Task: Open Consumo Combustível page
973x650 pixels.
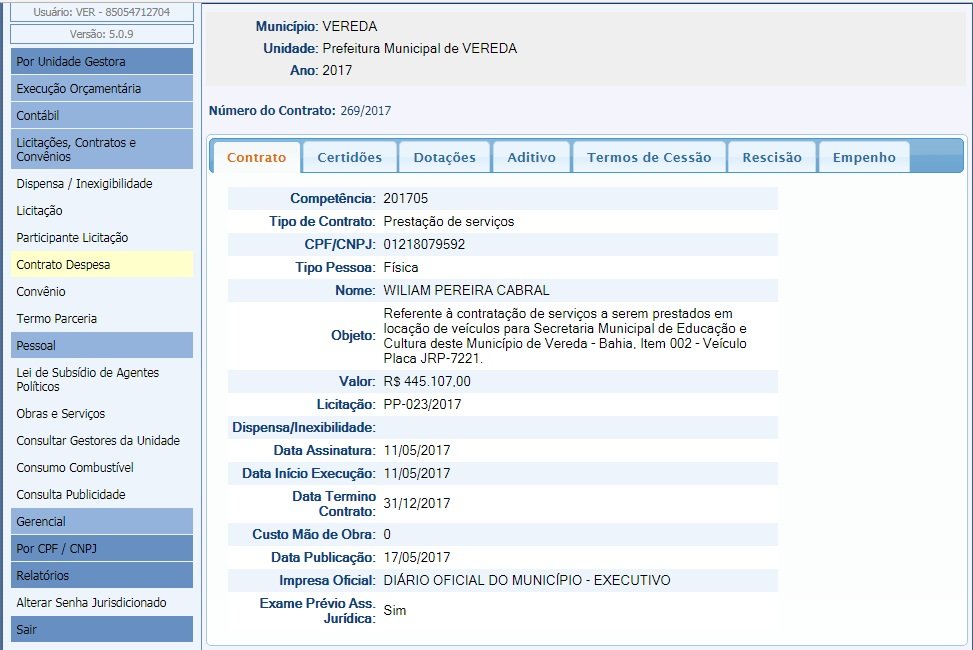Action: 75,468
